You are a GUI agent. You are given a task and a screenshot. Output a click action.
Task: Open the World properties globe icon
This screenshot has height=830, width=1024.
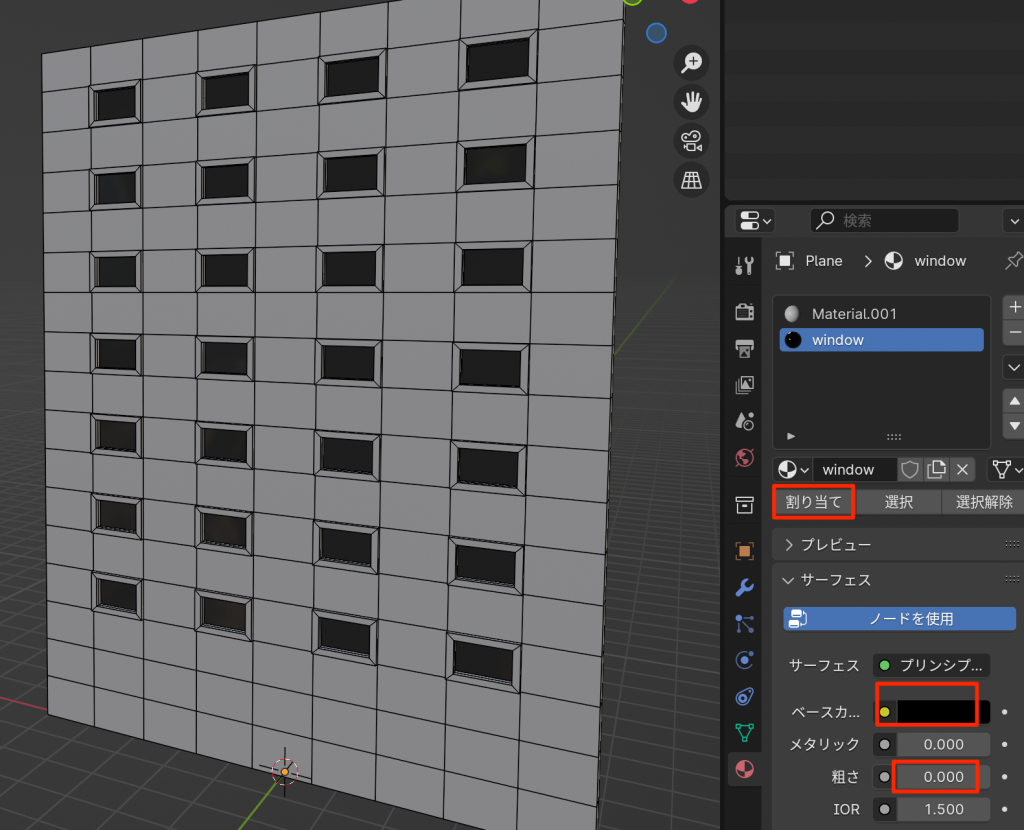(x=744, y=458)
